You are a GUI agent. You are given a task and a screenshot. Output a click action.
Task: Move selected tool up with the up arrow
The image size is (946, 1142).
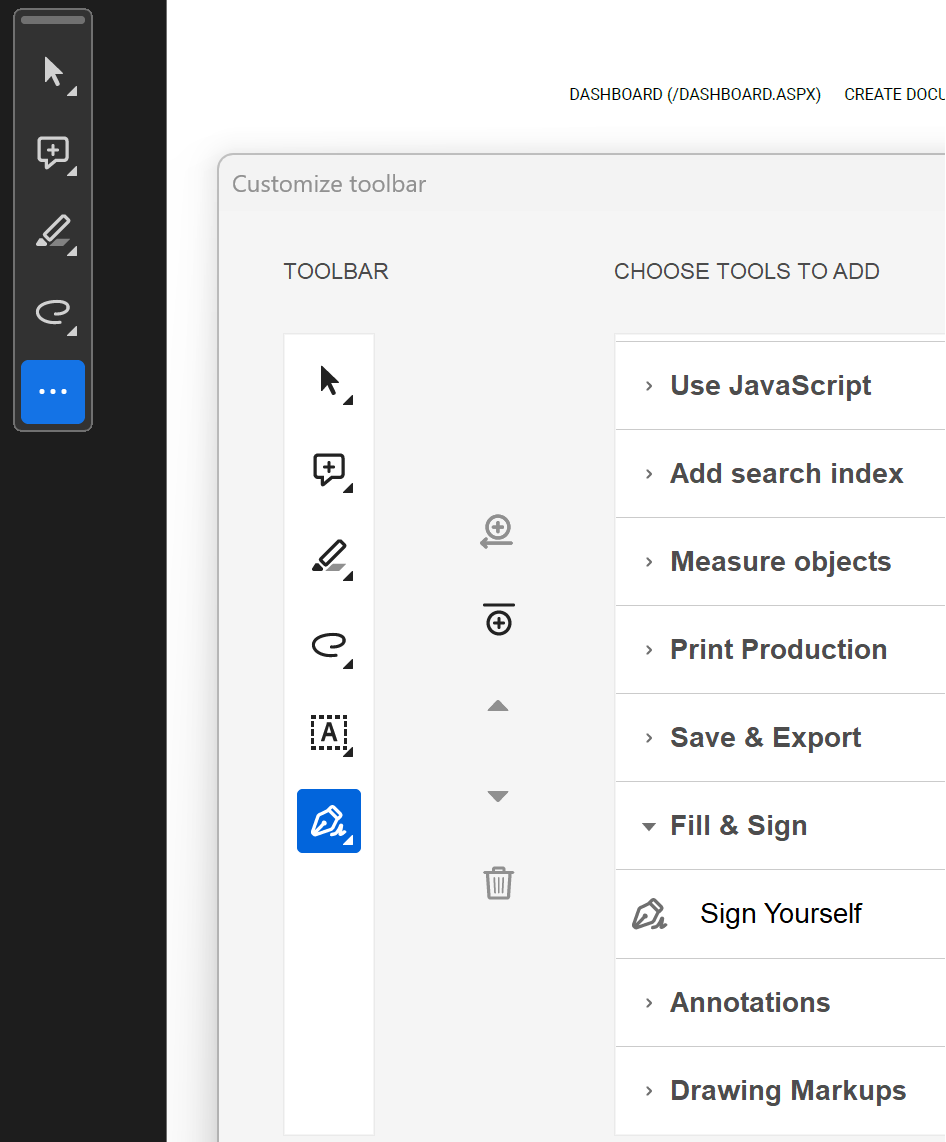coord(497,706)
